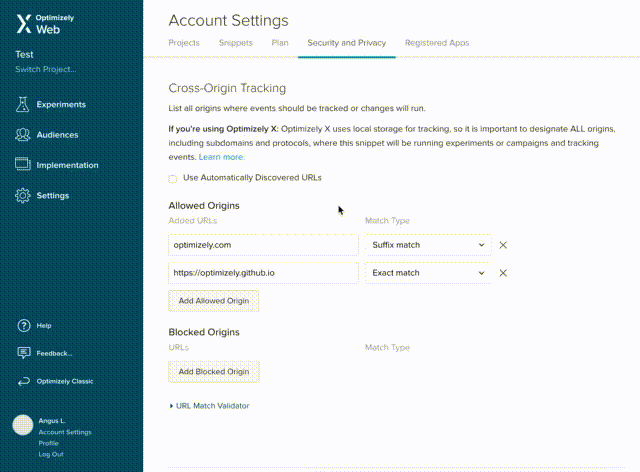Click the Cross-Origin Tracking heading
This screenshot has width=640, height=472.
pos(227,88)
